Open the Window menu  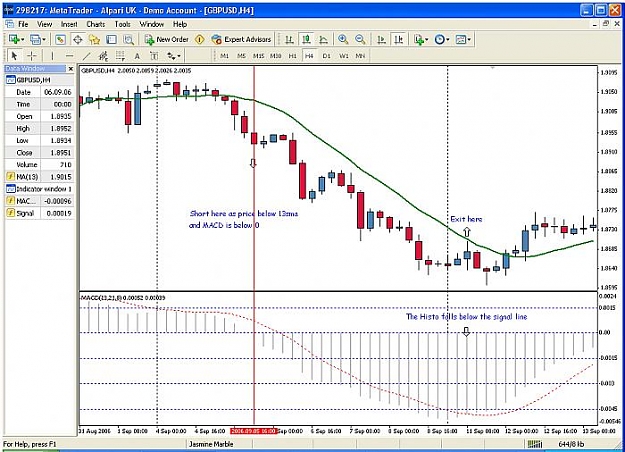pyautogui.click(x=151, y=24)
